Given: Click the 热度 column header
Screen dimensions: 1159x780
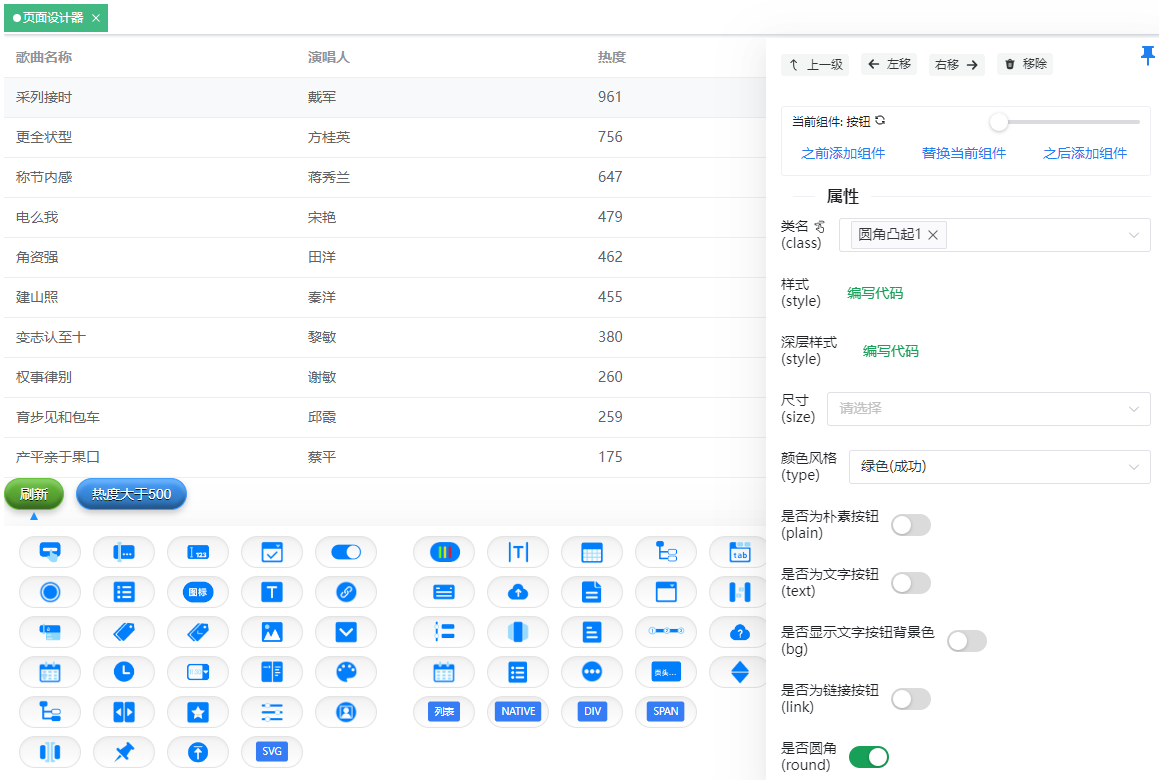Looking at the screenshot, I should (612, 57).
